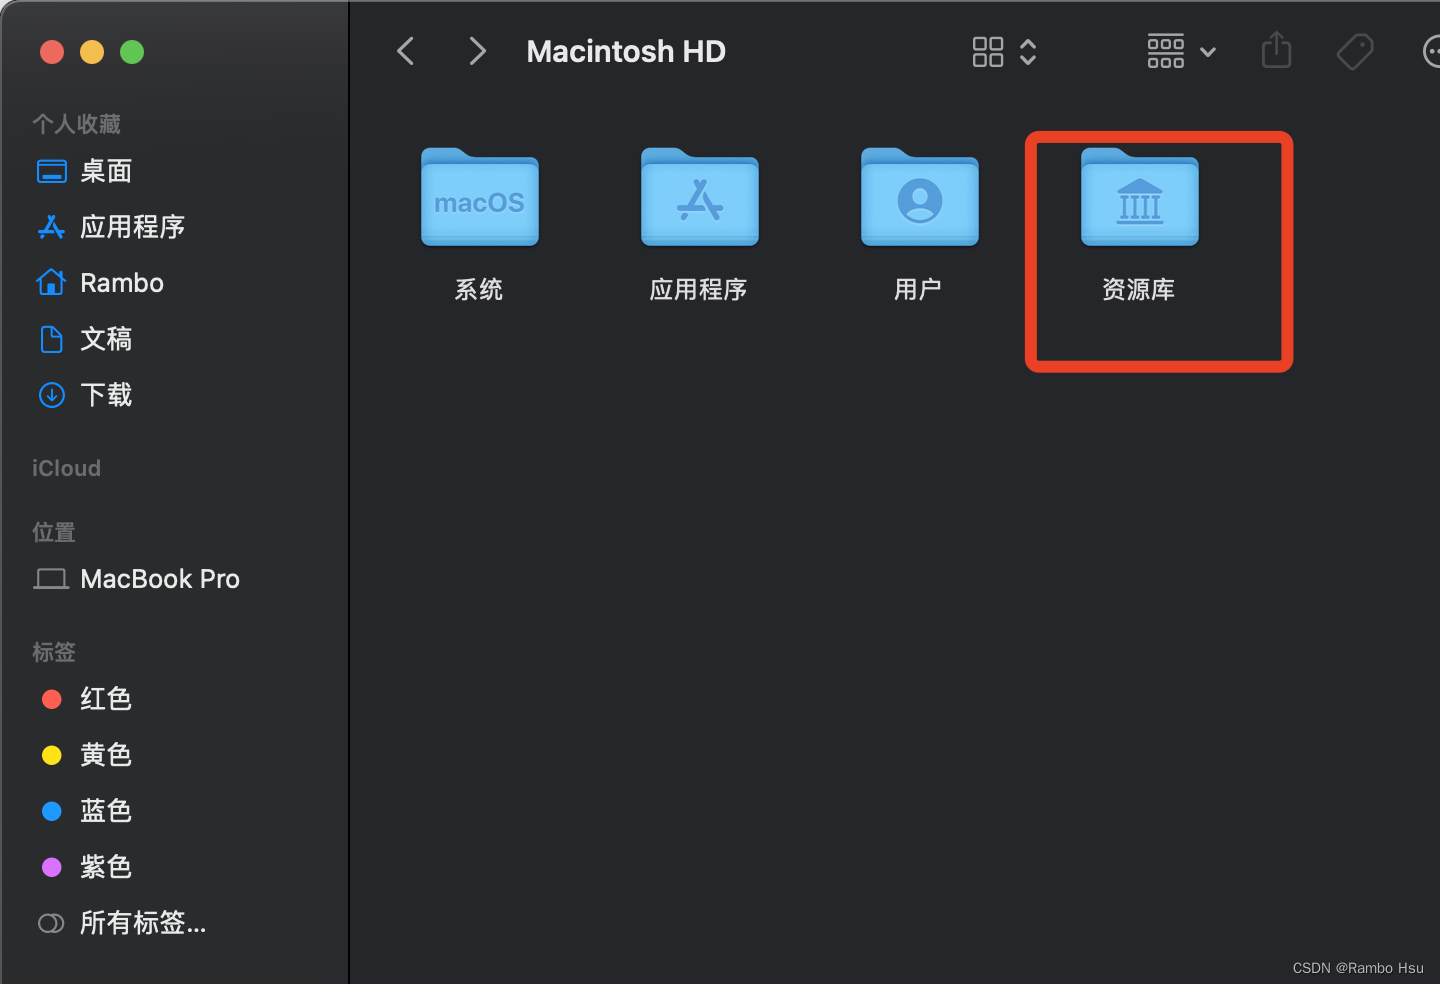Click the iCloud section header
Image resolution: width=1440 pixels, height=984 pixels.
[66, 468]
